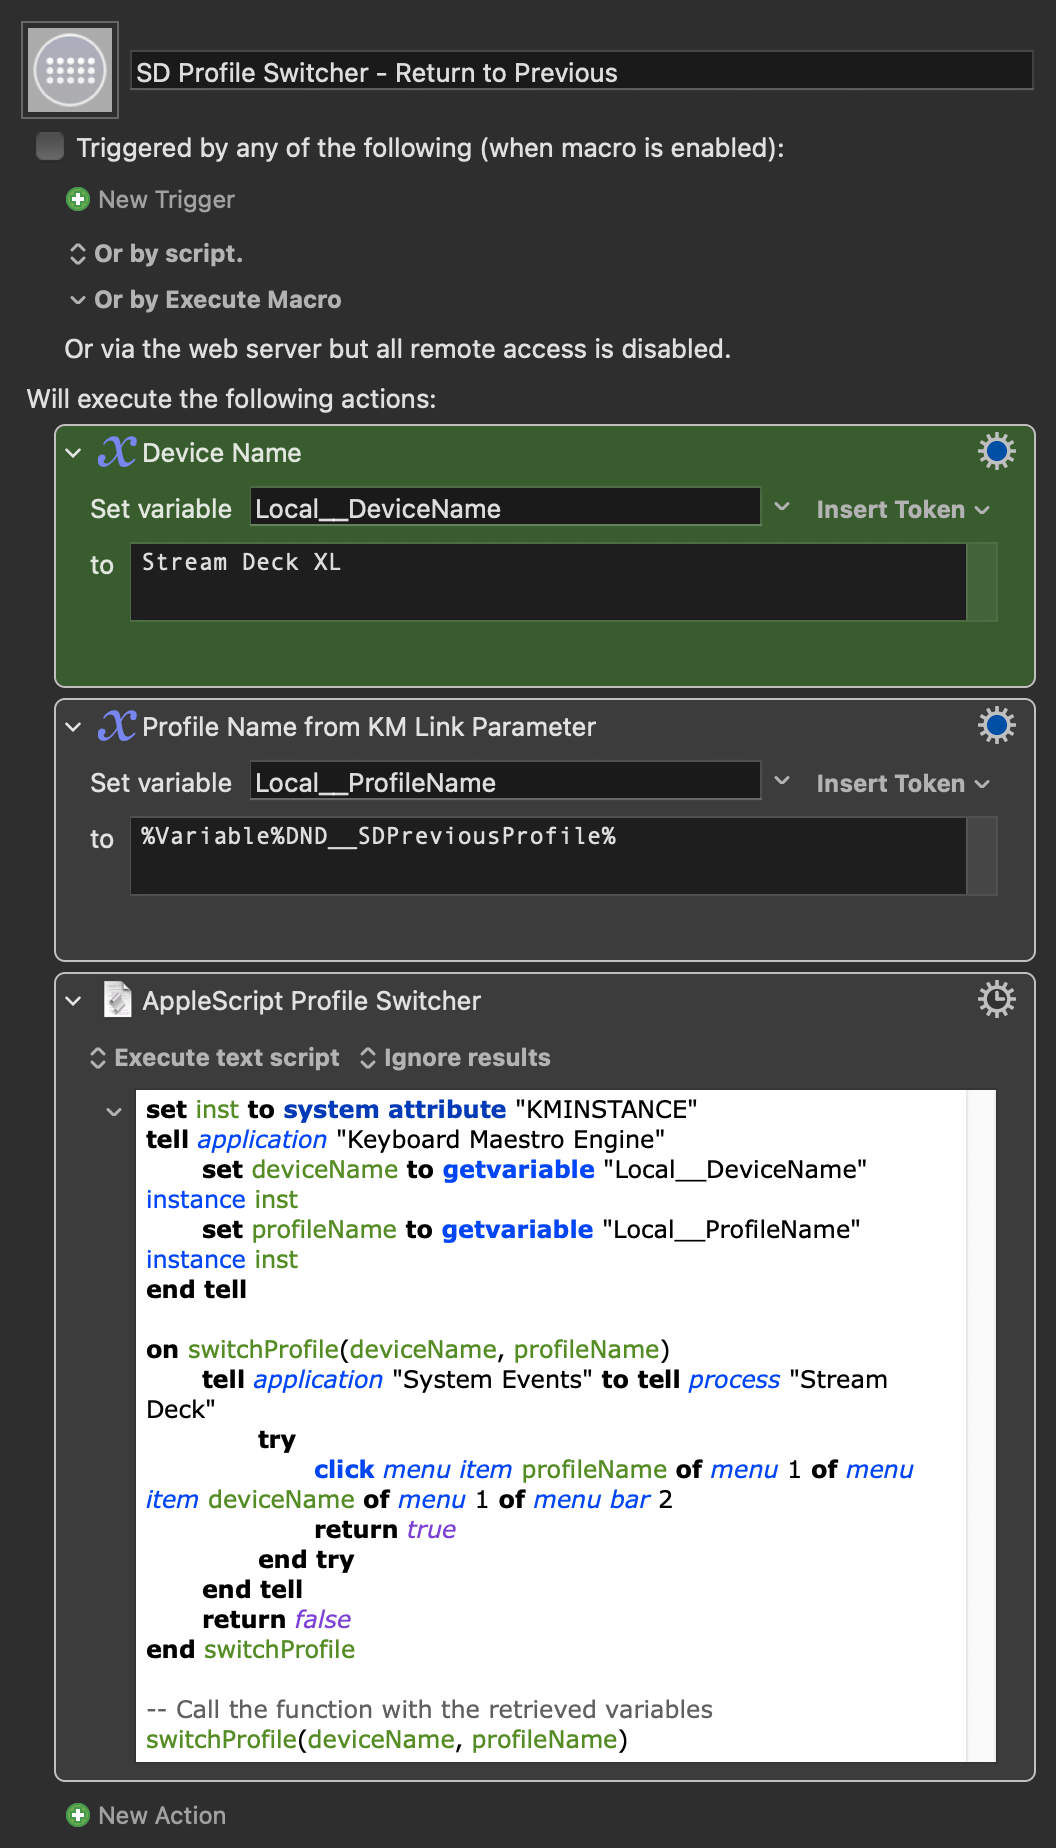Open Insert Token menu in Device Name action
The image size is (1056, 1848).
[x=903, y=510]
